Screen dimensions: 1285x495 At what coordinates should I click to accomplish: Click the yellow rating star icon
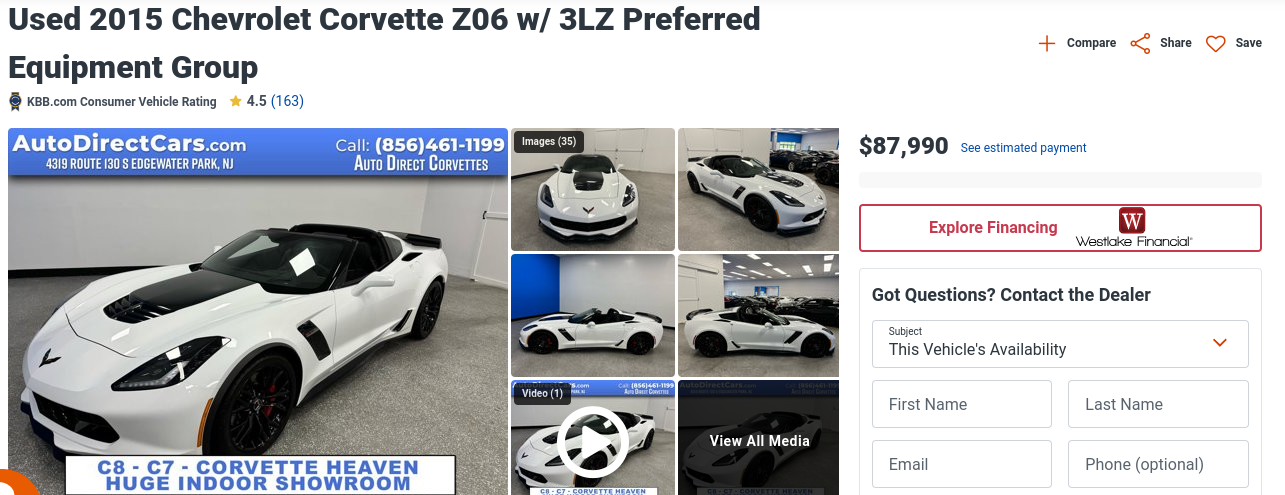235,101
